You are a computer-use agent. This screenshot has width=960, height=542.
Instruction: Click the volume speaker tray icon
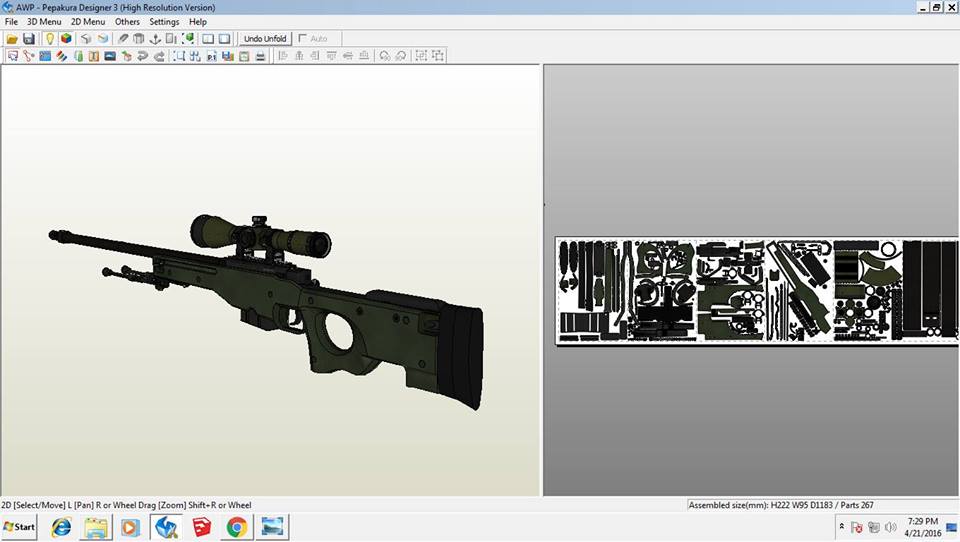click(x=891, y=527)
